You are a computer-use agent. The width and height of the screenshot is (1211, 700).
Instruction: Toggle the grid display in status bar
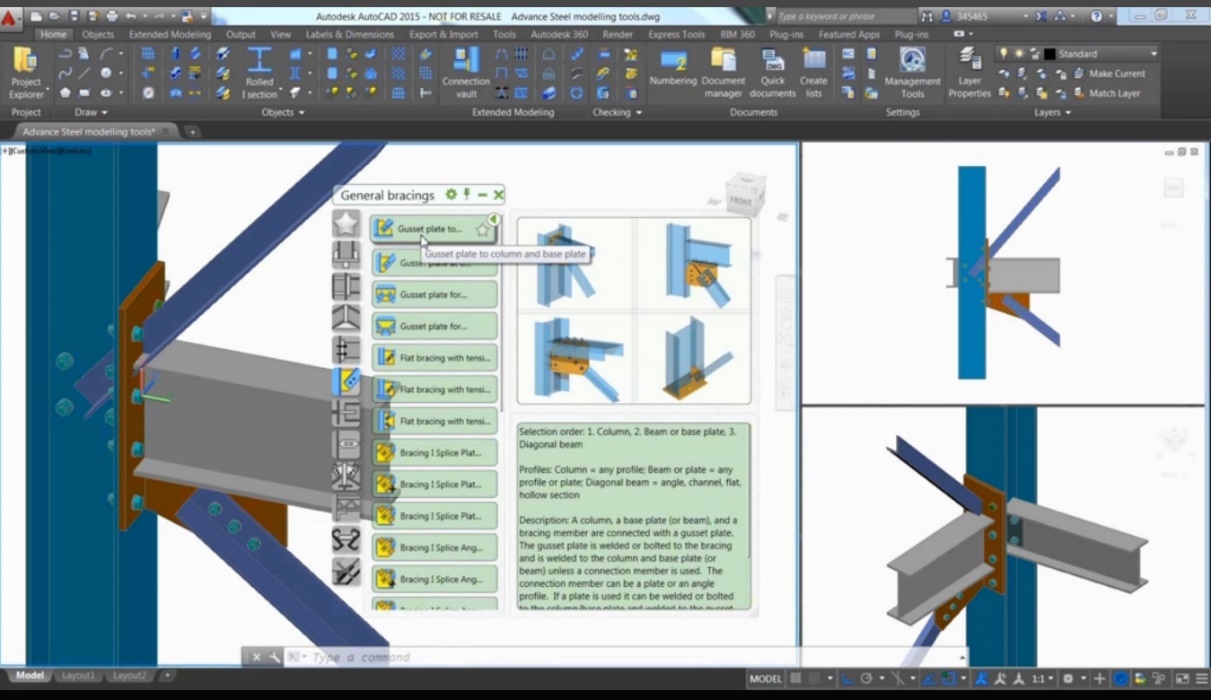796,678
